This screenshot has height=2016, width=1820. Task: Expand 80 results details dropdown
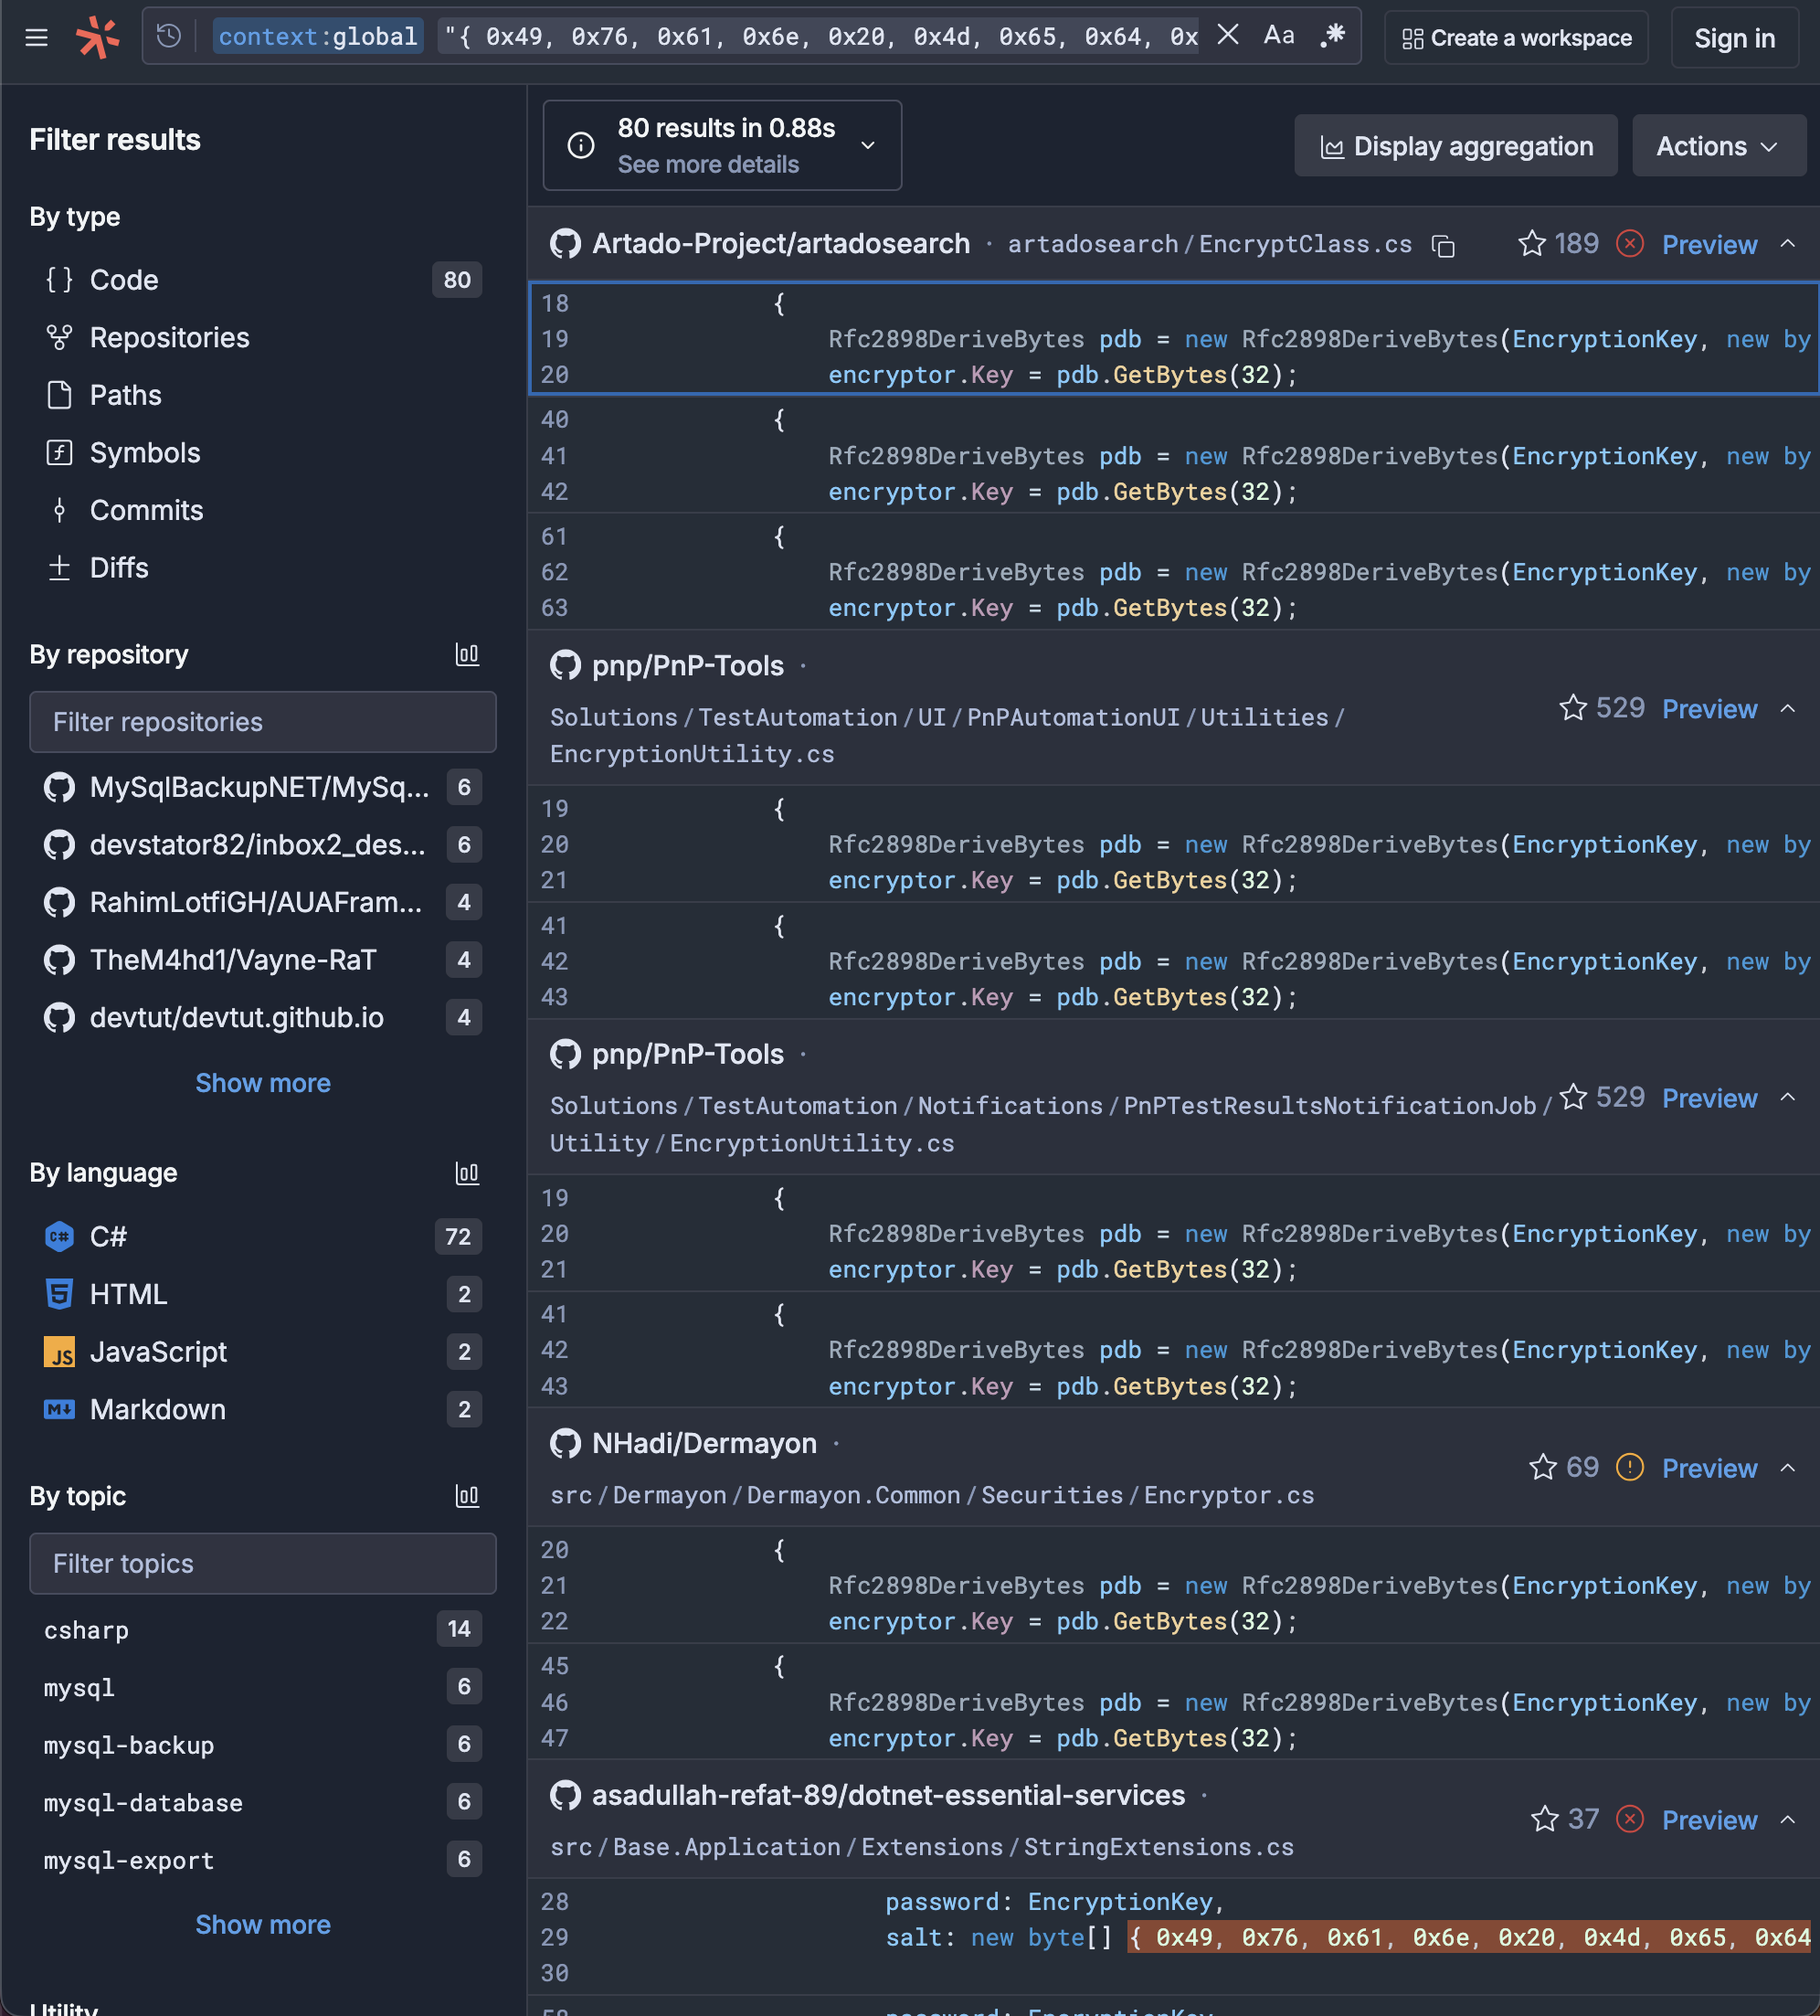tap(722, 146)
